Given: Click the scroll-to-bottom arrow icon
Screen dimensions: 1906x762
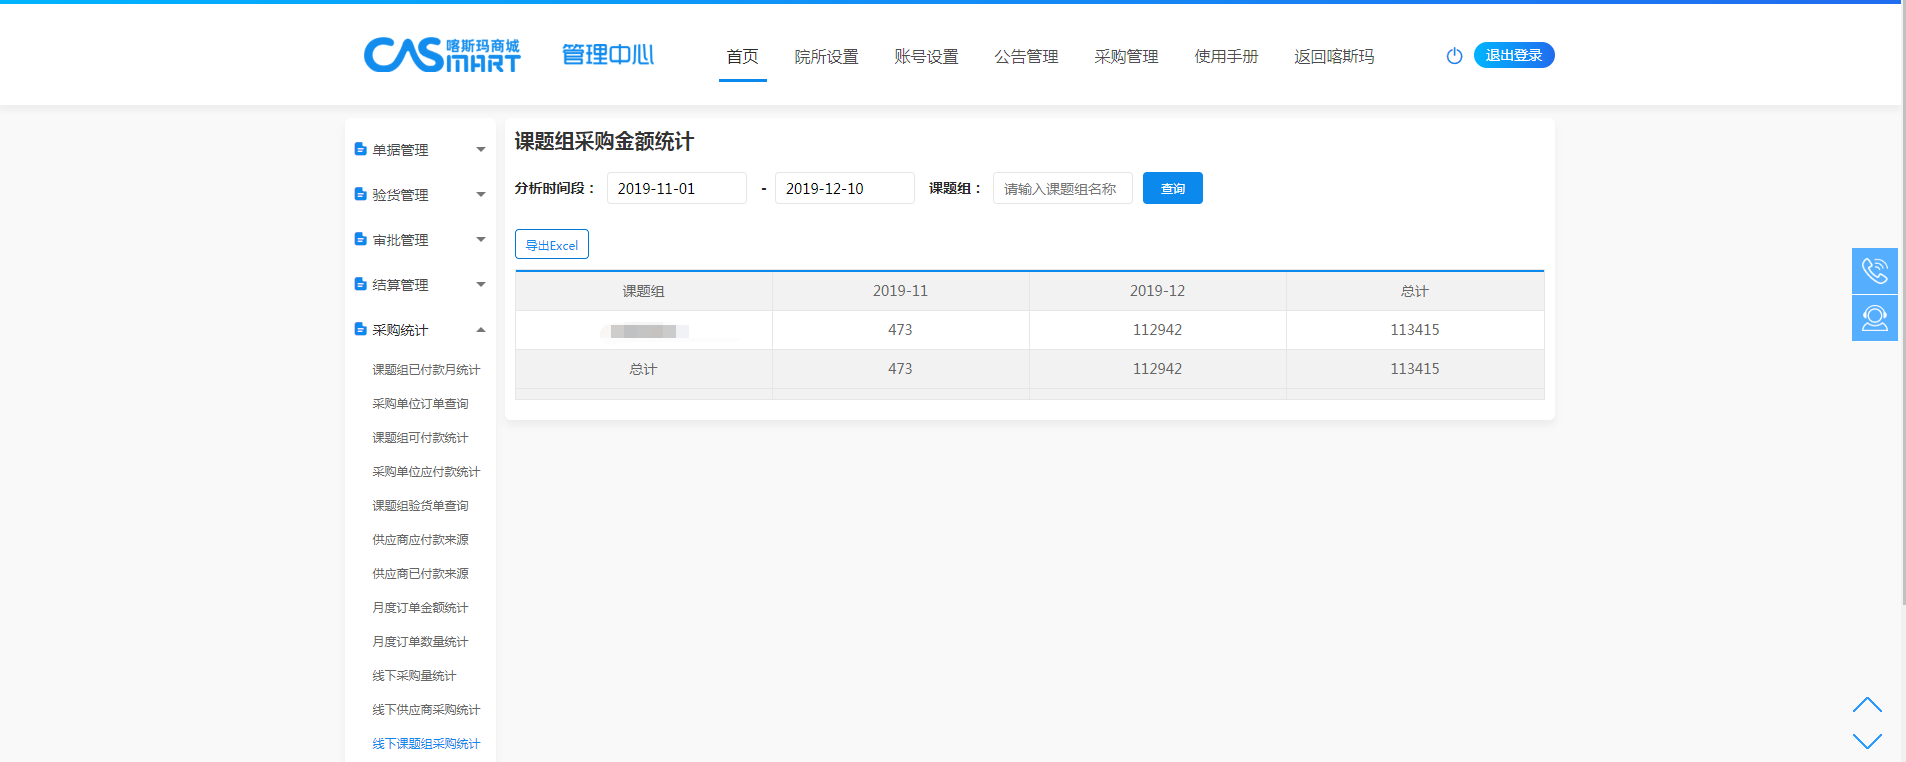Looking at the screenshot, I should click(1866, 740).
